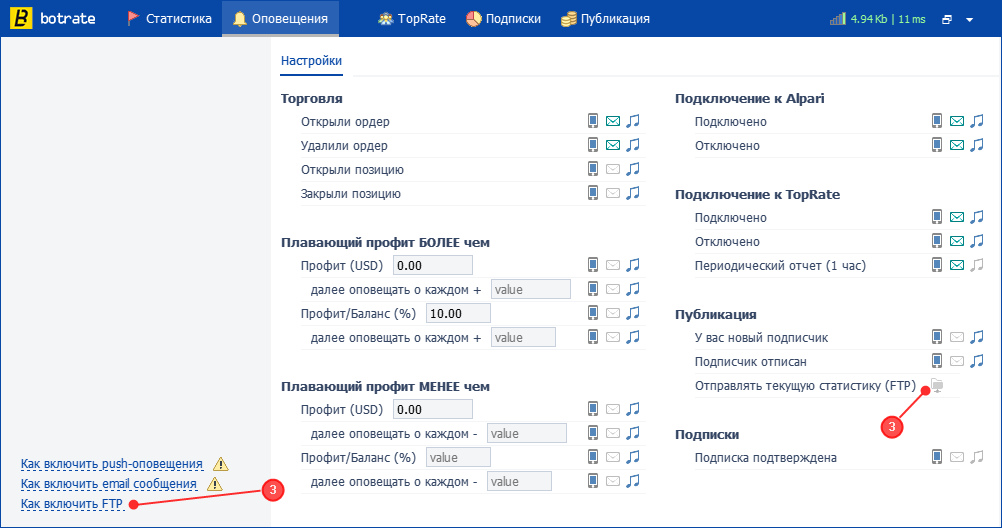Screen dimensions: 1002x528
Task: Open link Как включить push-оповещения
Action: (112, 464)
